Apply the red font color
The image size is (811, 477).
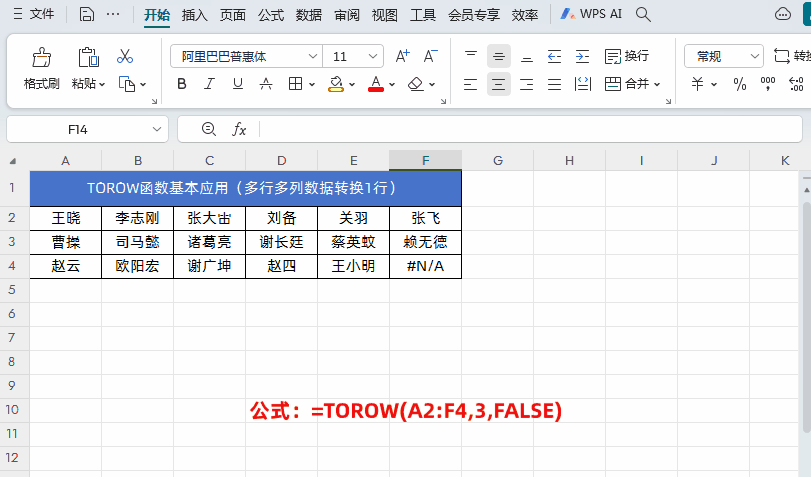pyautogui.click(x=376, y=84)
